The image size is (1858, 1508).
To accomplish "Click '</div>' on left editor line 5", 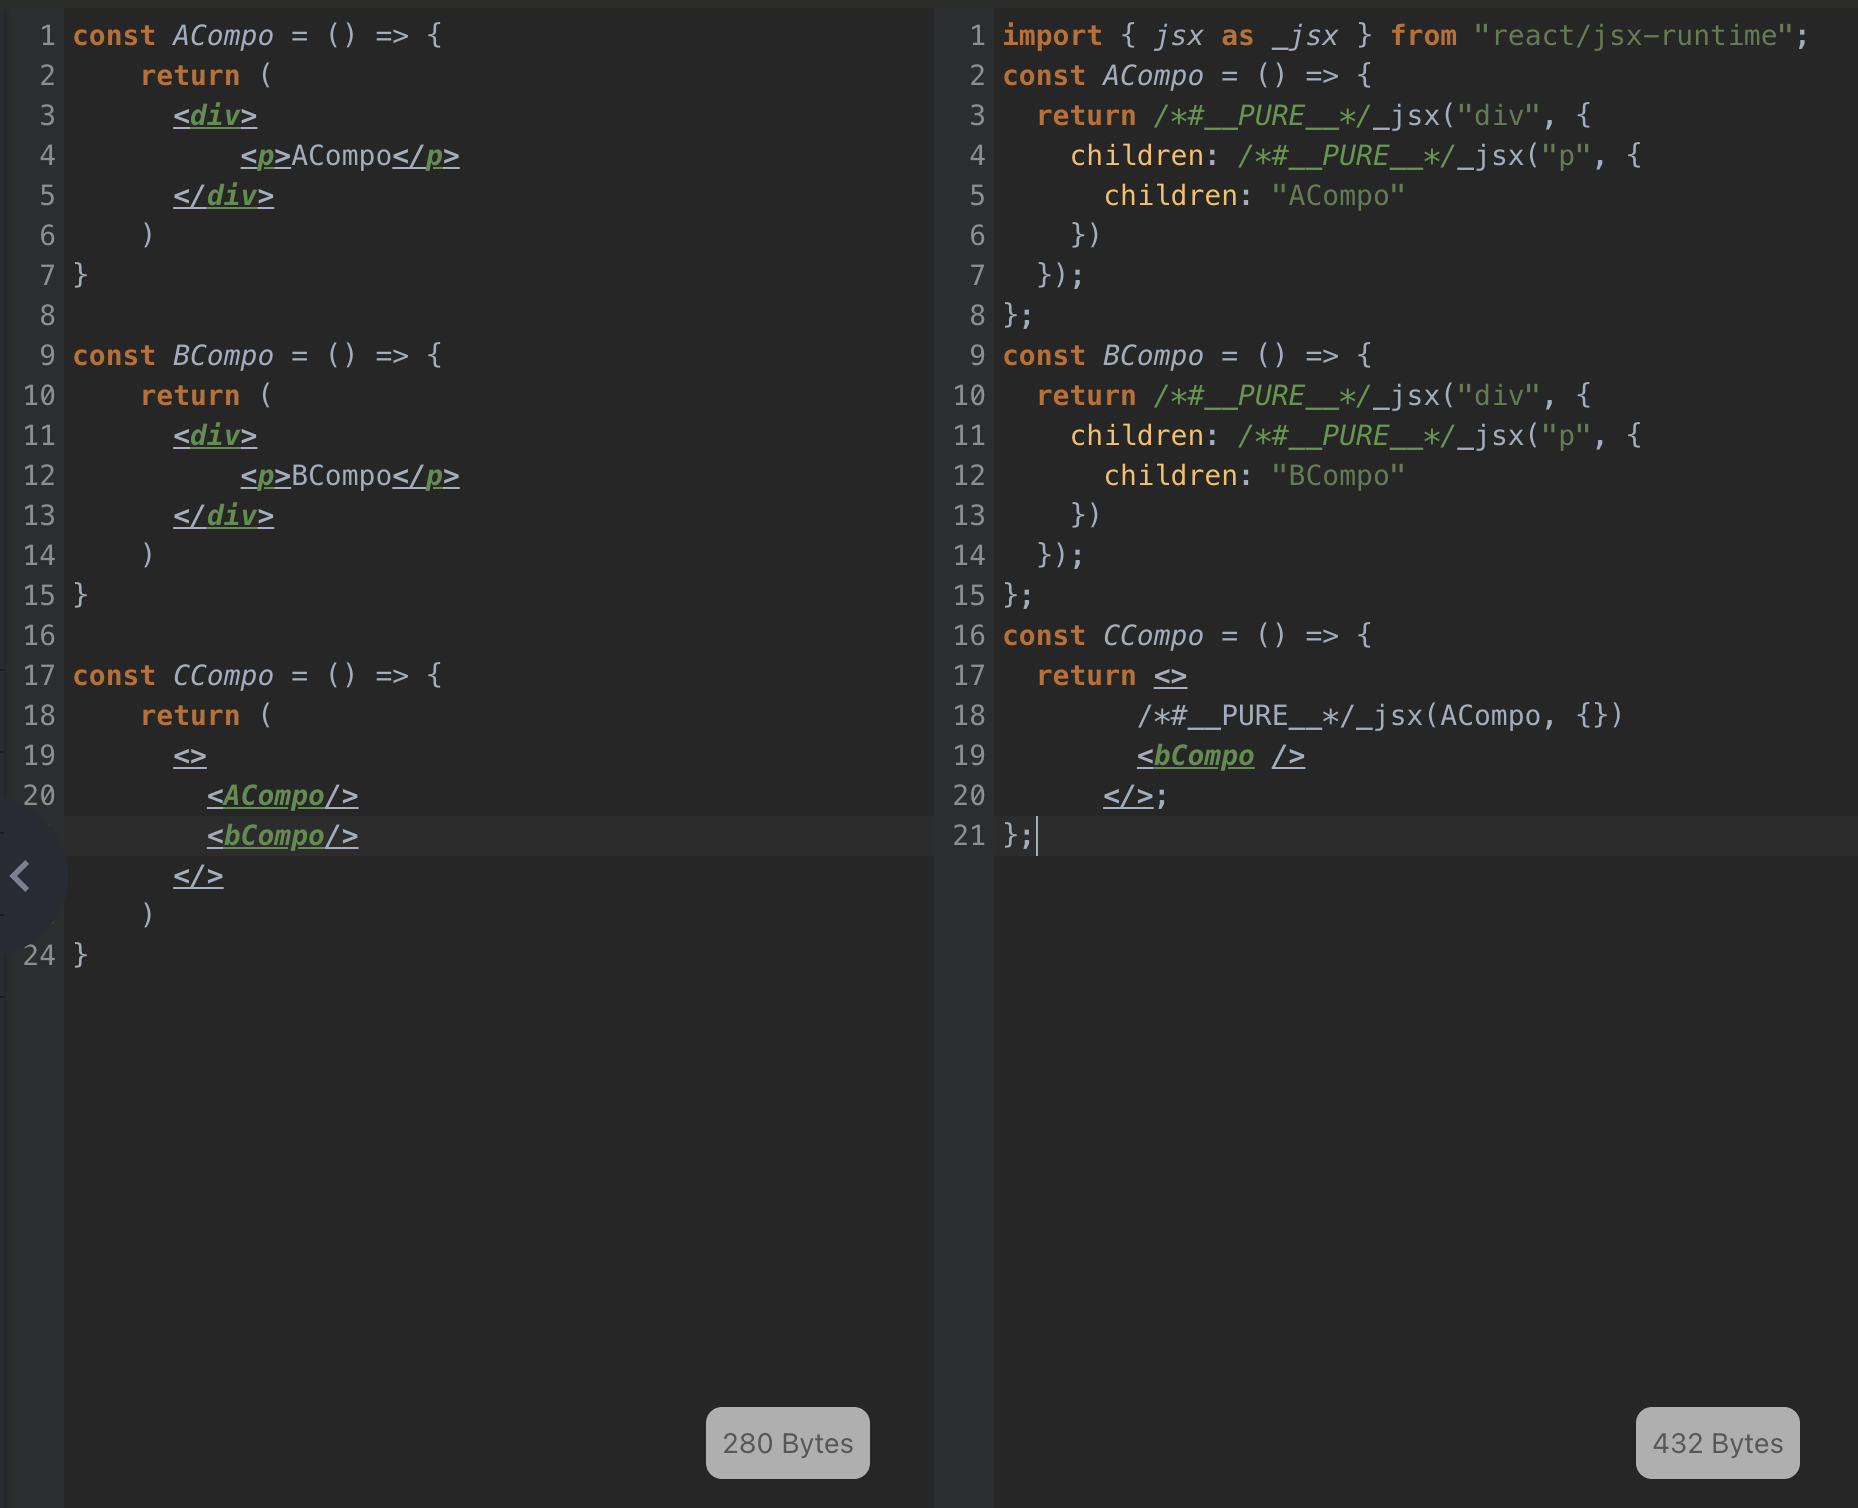I will pyautogui.click(x=223, y=196).
